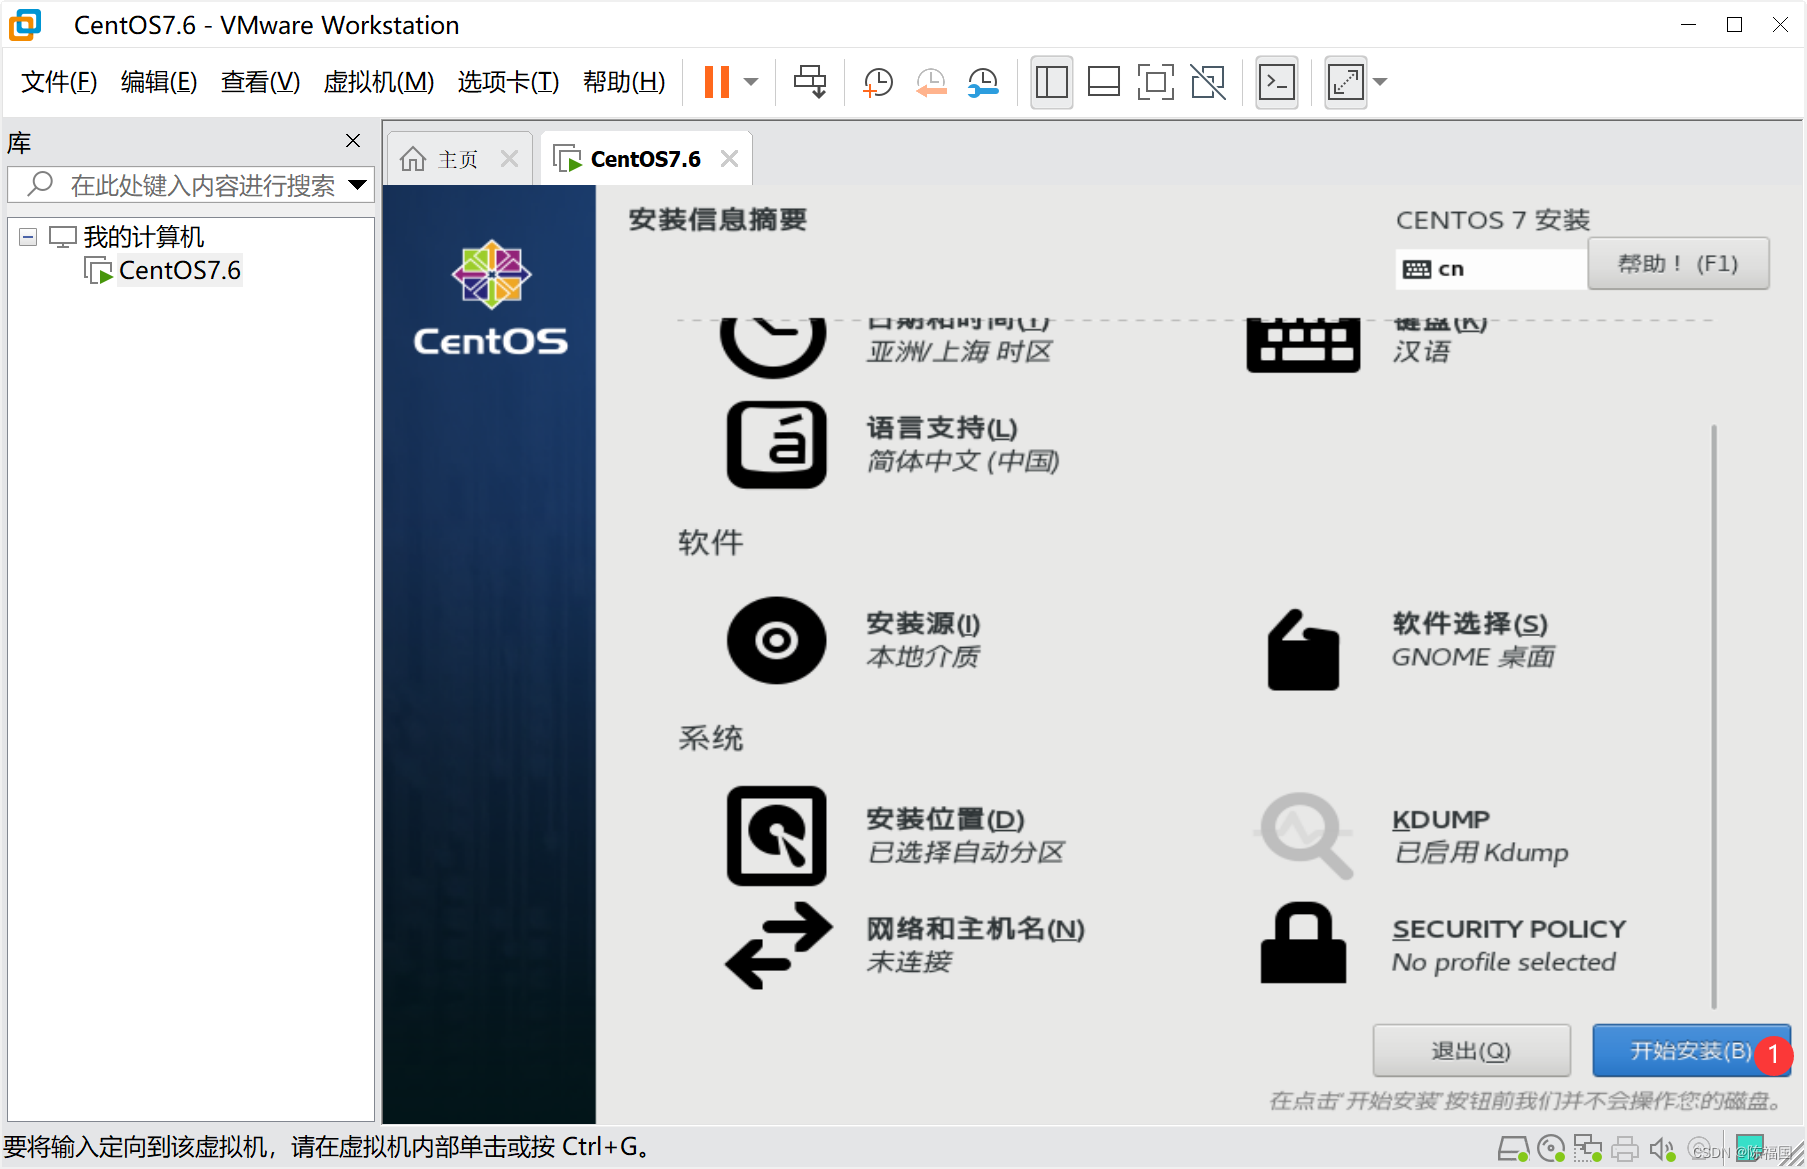
Task: Open the SECURITY POLICY lock icon
Action: (x=1303, y=943)
